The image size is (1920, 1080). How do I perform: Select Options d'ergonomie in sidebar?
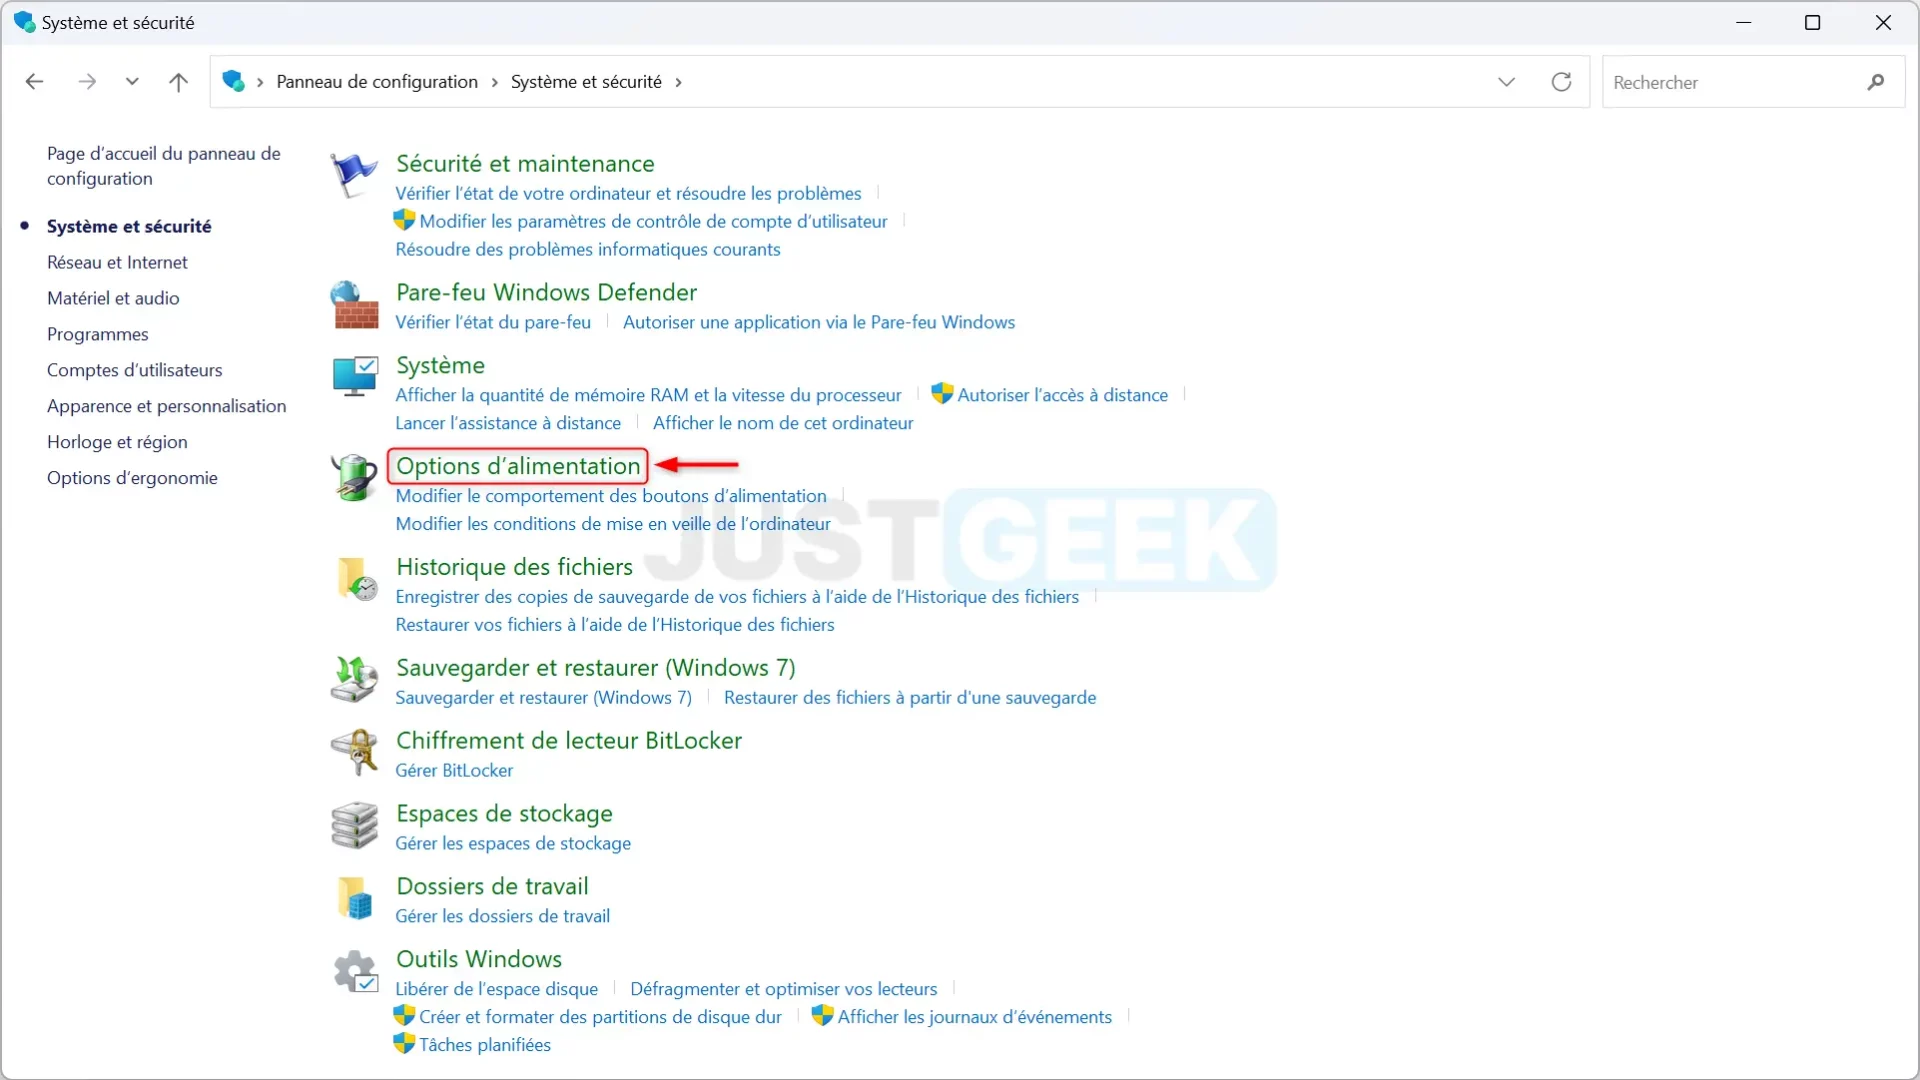pyautogui.click(x=132, y=478)
